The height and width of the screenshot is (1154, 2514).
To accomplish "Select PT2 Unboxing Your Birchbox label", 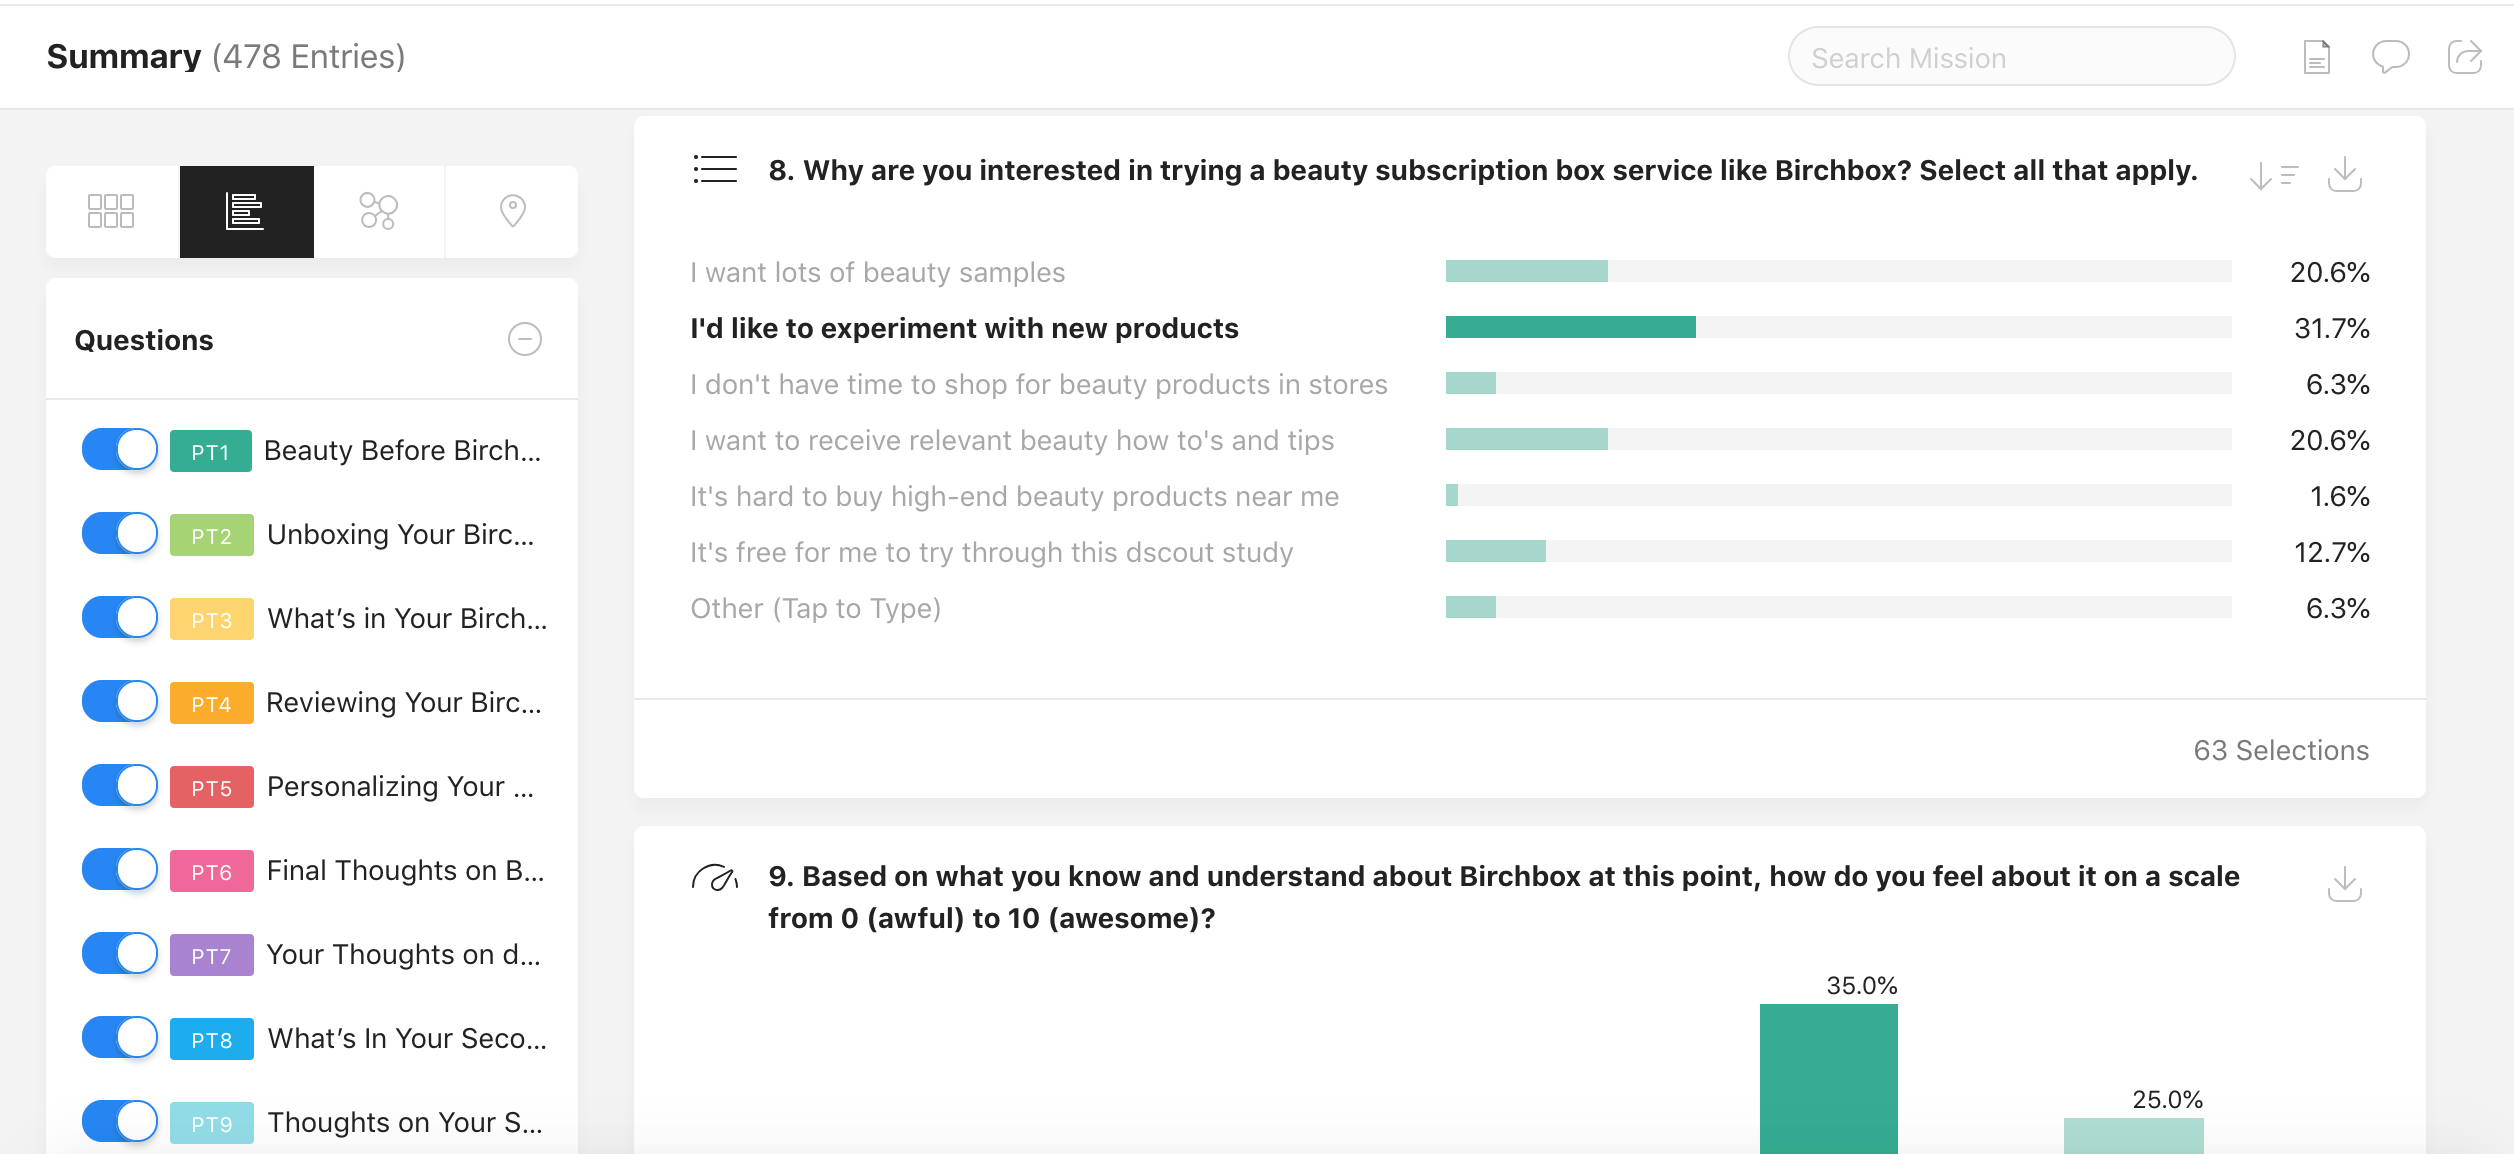I will (400, 535).
